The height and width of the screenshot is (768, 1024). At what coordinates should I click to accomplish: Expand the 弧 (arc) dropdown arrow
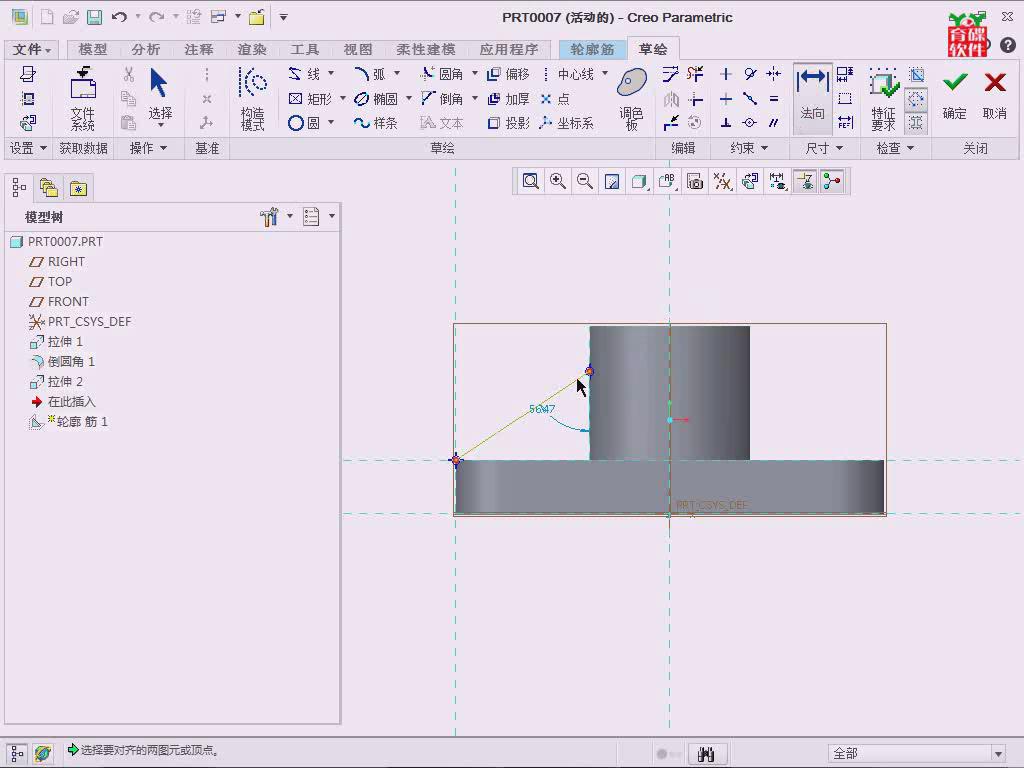[397, 73]
